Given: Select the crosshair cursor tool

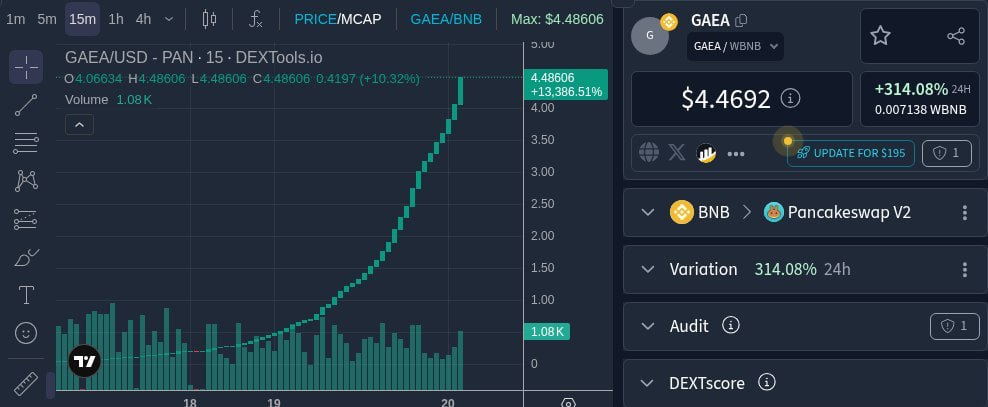Looking at the screenshot, I should click(x=26, y=67).
